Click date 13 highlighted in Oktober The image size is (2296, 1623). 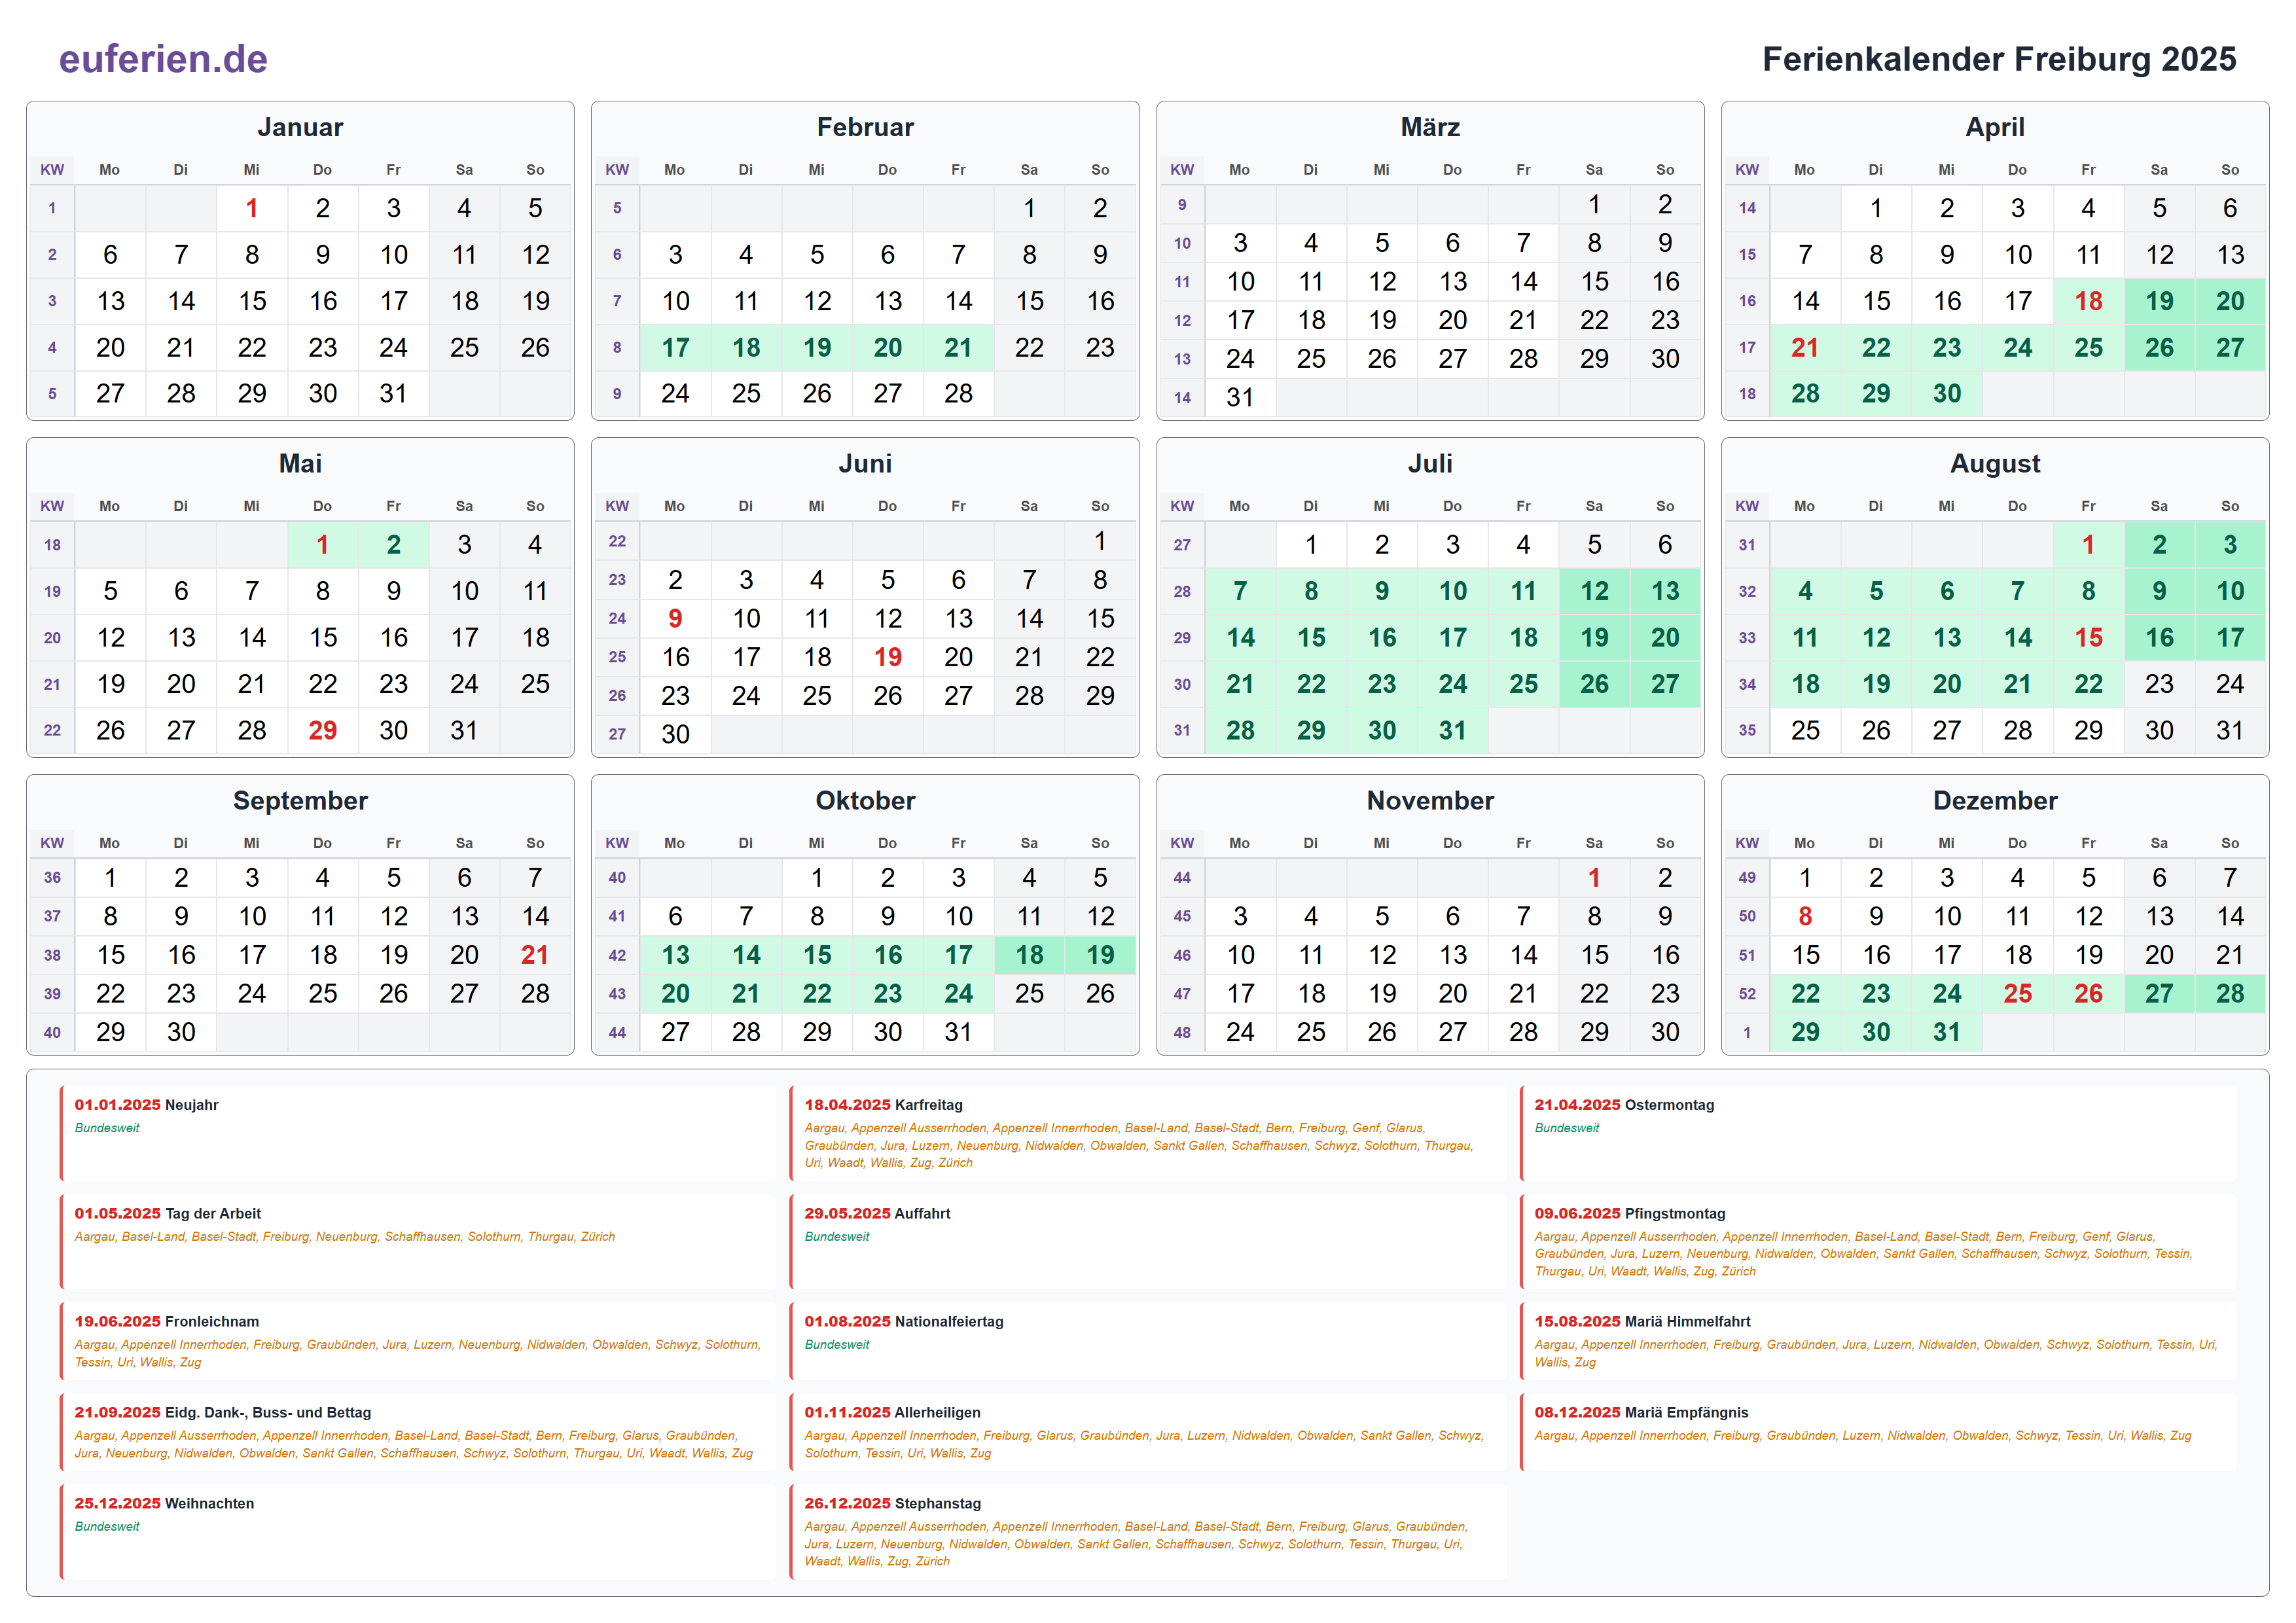(675, 955)
